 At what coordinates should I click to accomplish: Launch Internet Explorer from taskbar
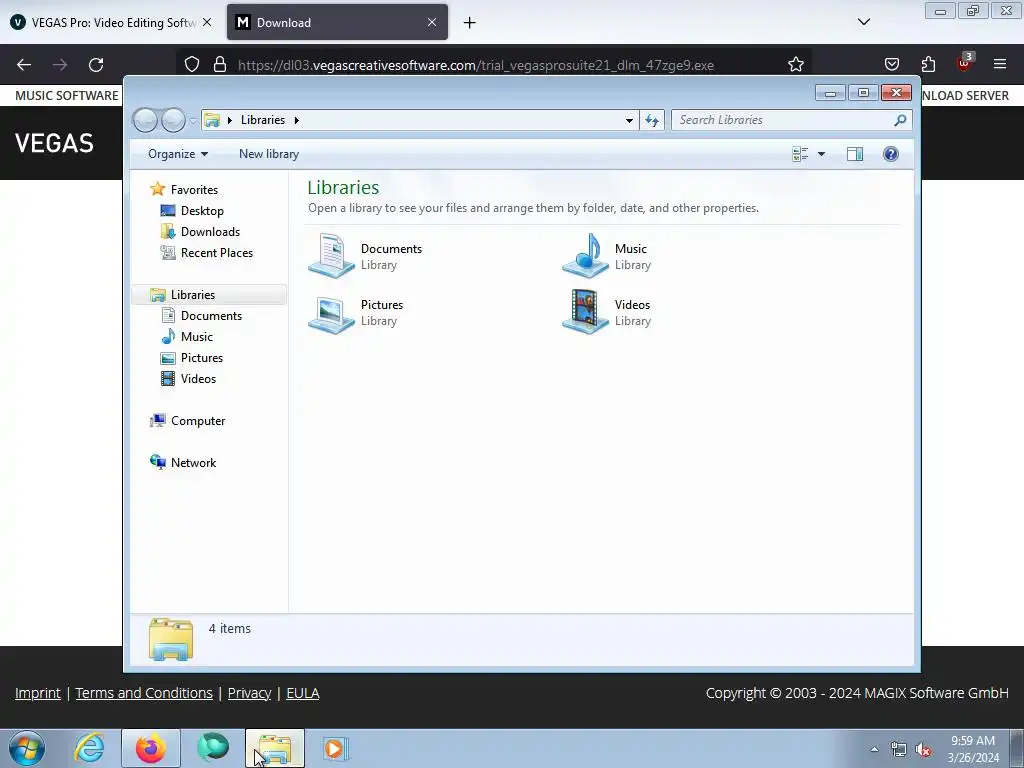click(x=89, y=748)
